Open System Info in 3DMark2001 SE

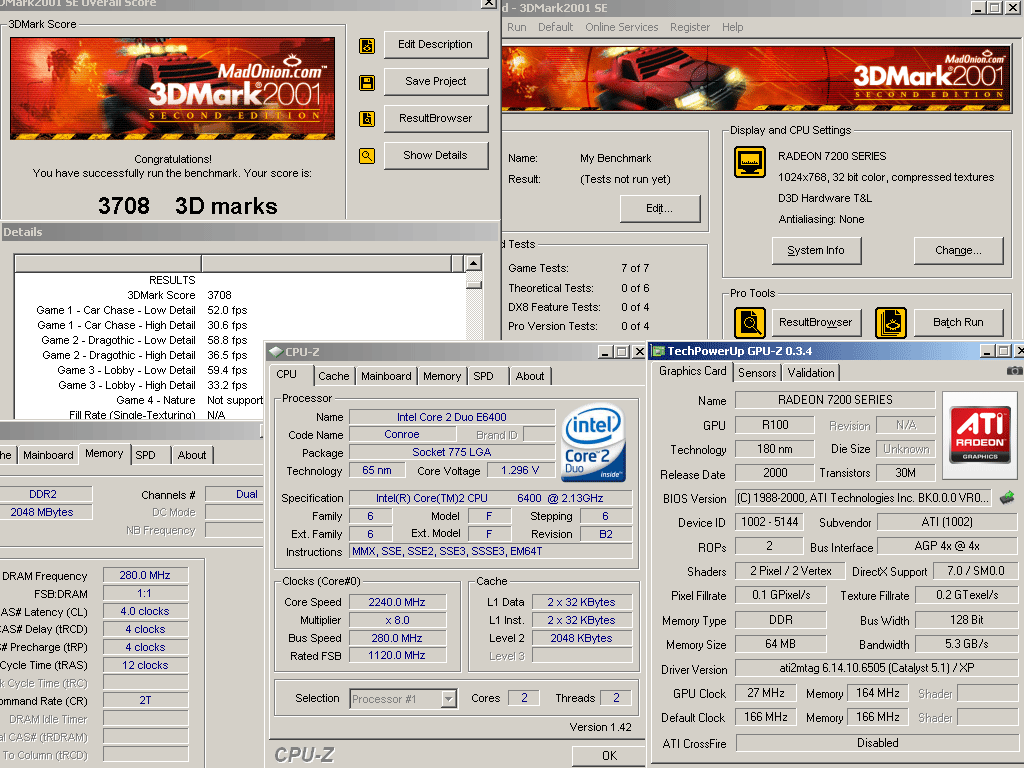(816, 251)
